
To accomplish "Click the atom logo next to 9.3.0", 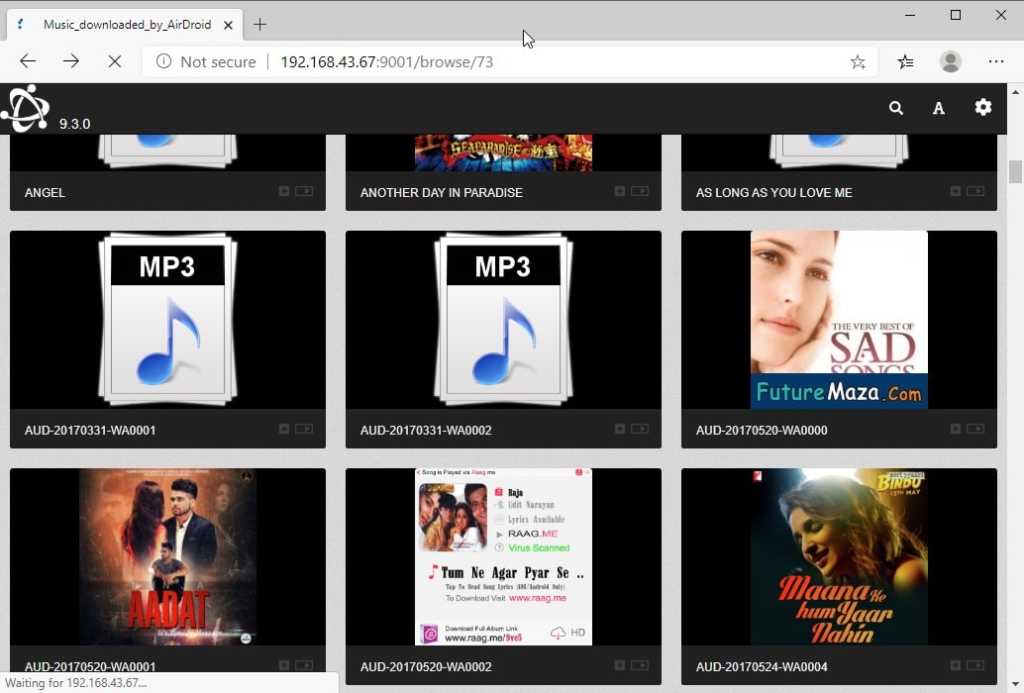I will [26, 108].
